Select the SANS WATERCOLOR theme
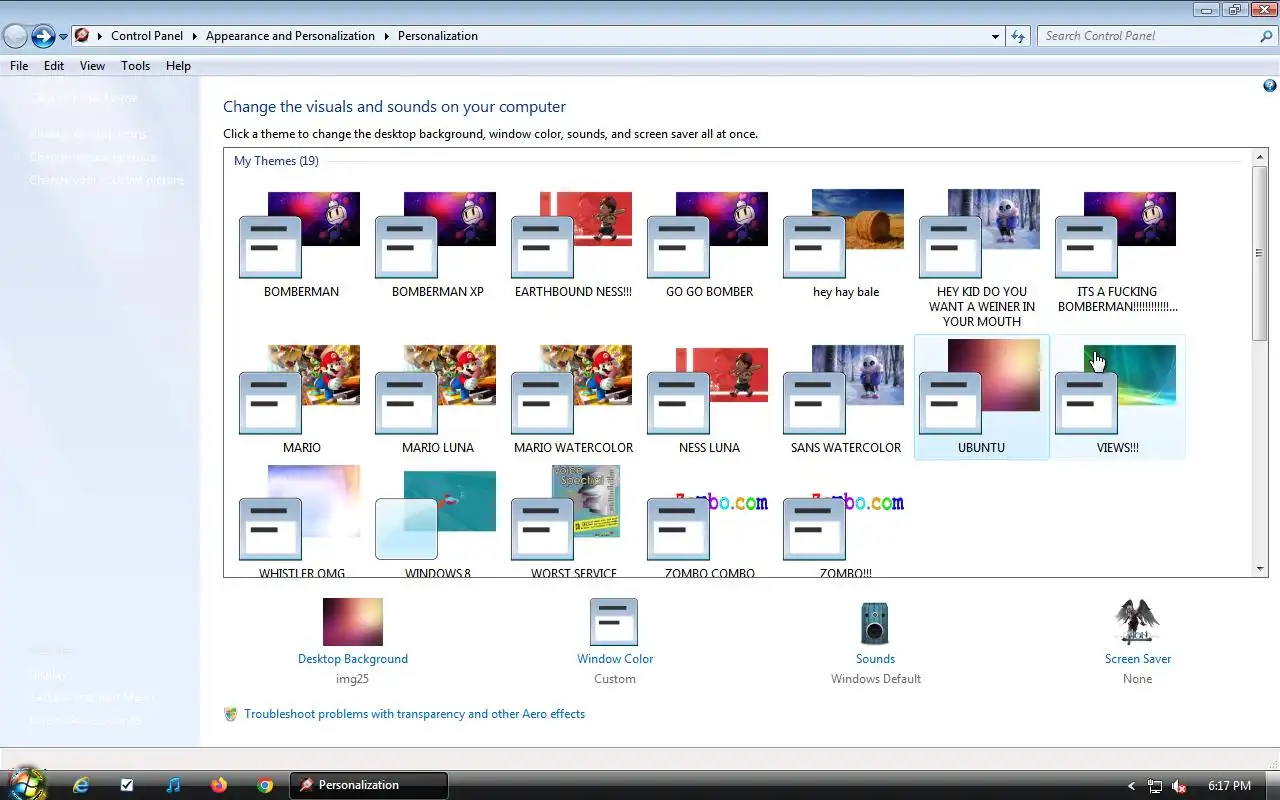This screenshot has width=1280, height=800. click(x=845, y=398)
